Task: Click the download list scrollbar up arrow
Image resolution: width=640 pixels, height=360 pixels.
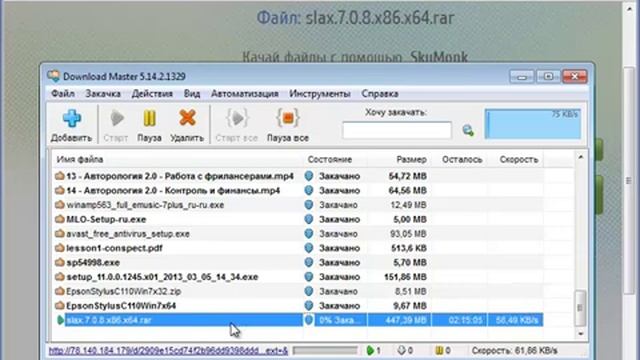Action: [x=580, y=157]
